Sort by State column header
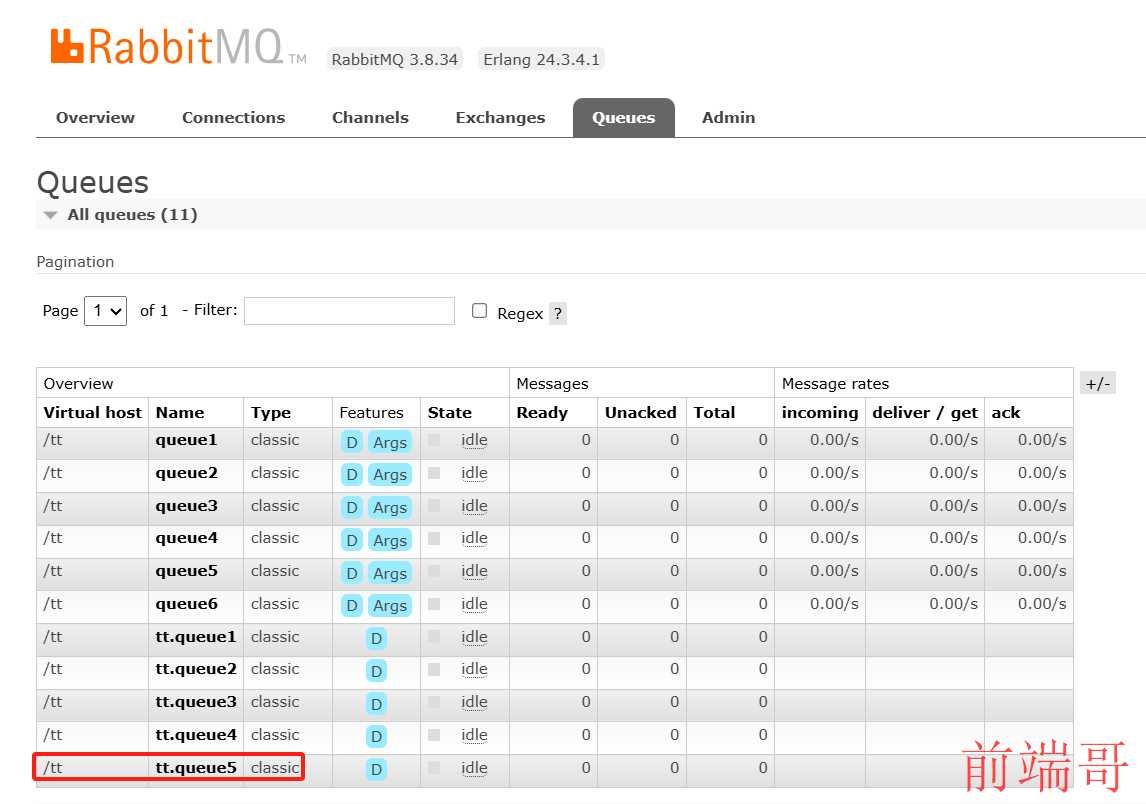 tap(449, 412)
